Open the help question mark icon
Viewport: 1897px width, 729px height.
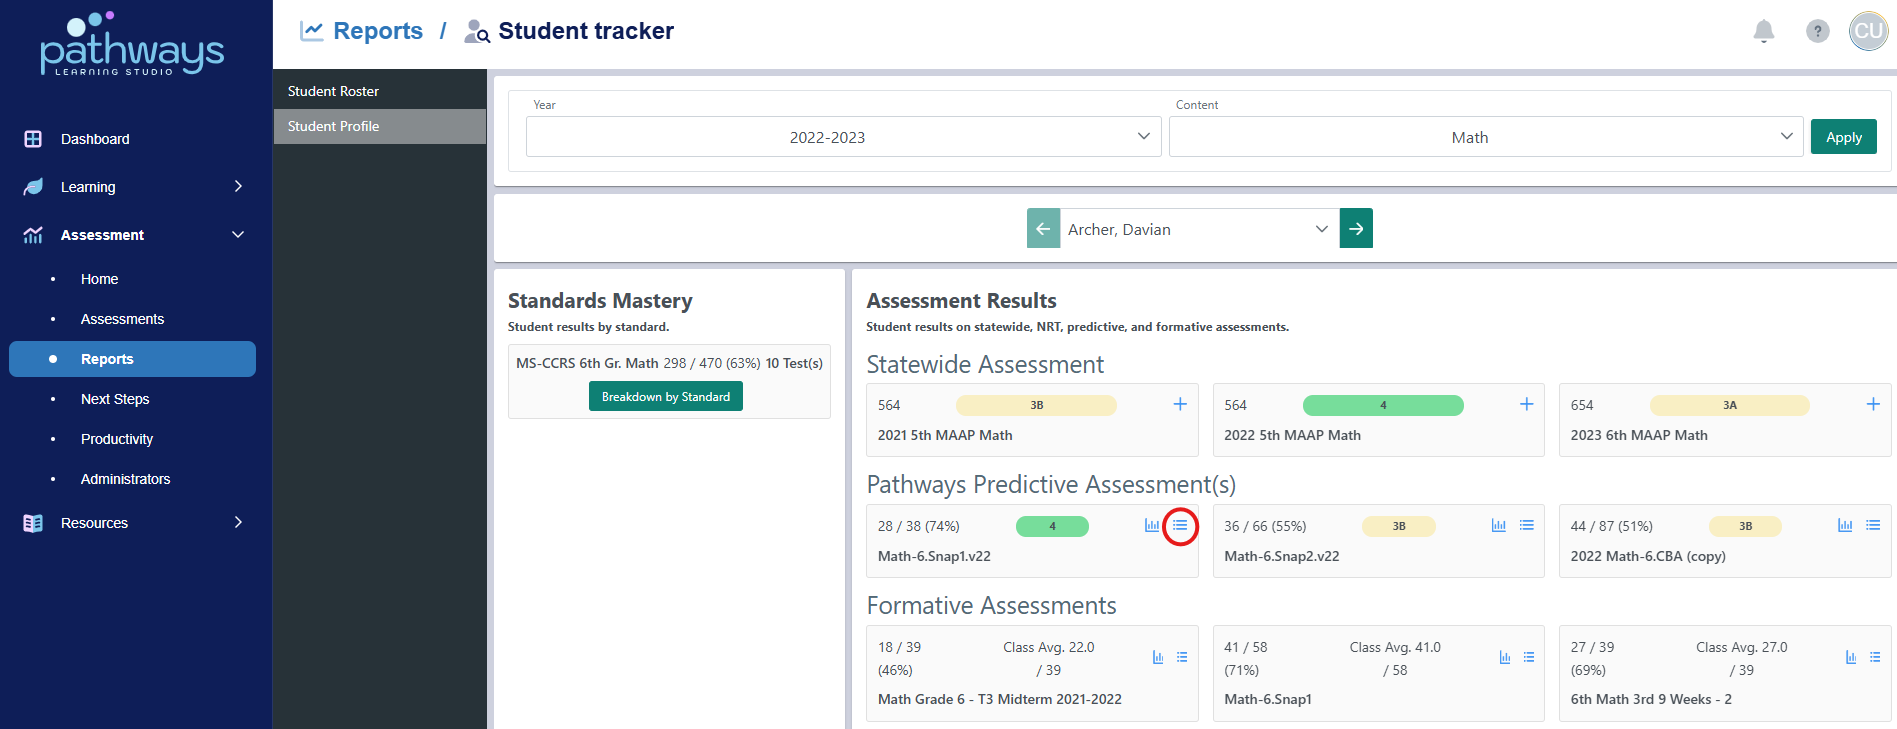pyautogui.click(x=1818, y=31)
